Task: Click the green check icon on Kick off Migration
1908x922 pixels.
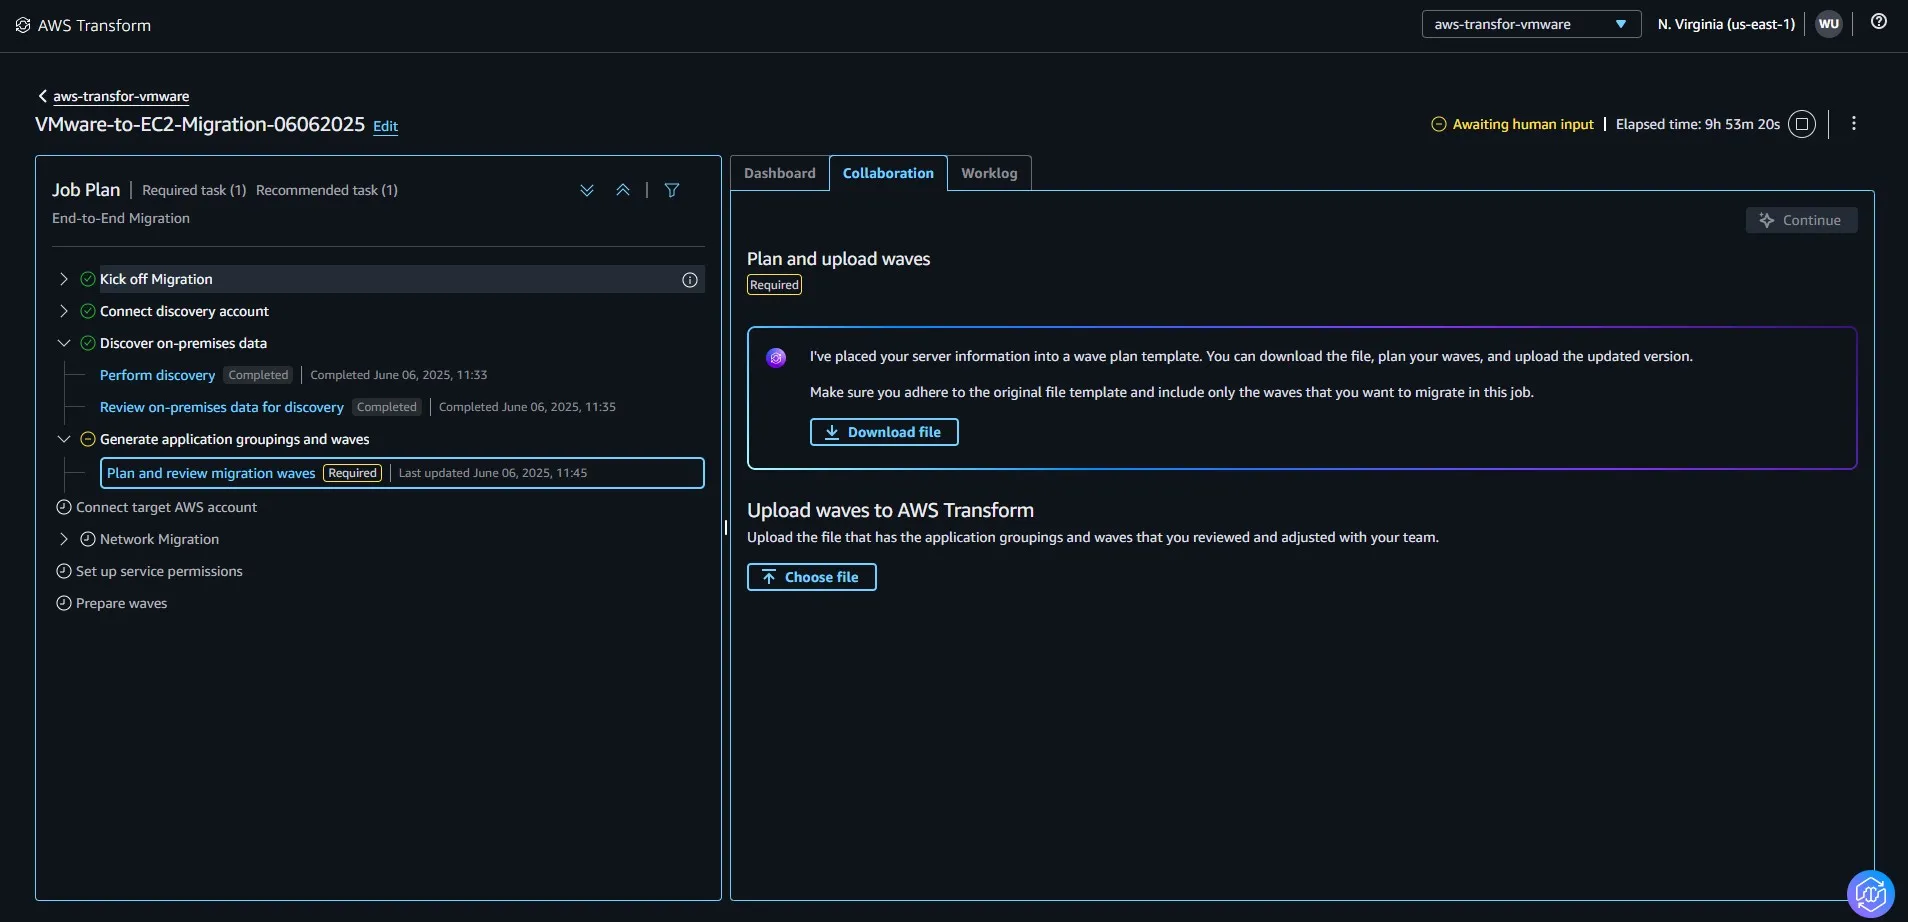Action: [88, 279]
